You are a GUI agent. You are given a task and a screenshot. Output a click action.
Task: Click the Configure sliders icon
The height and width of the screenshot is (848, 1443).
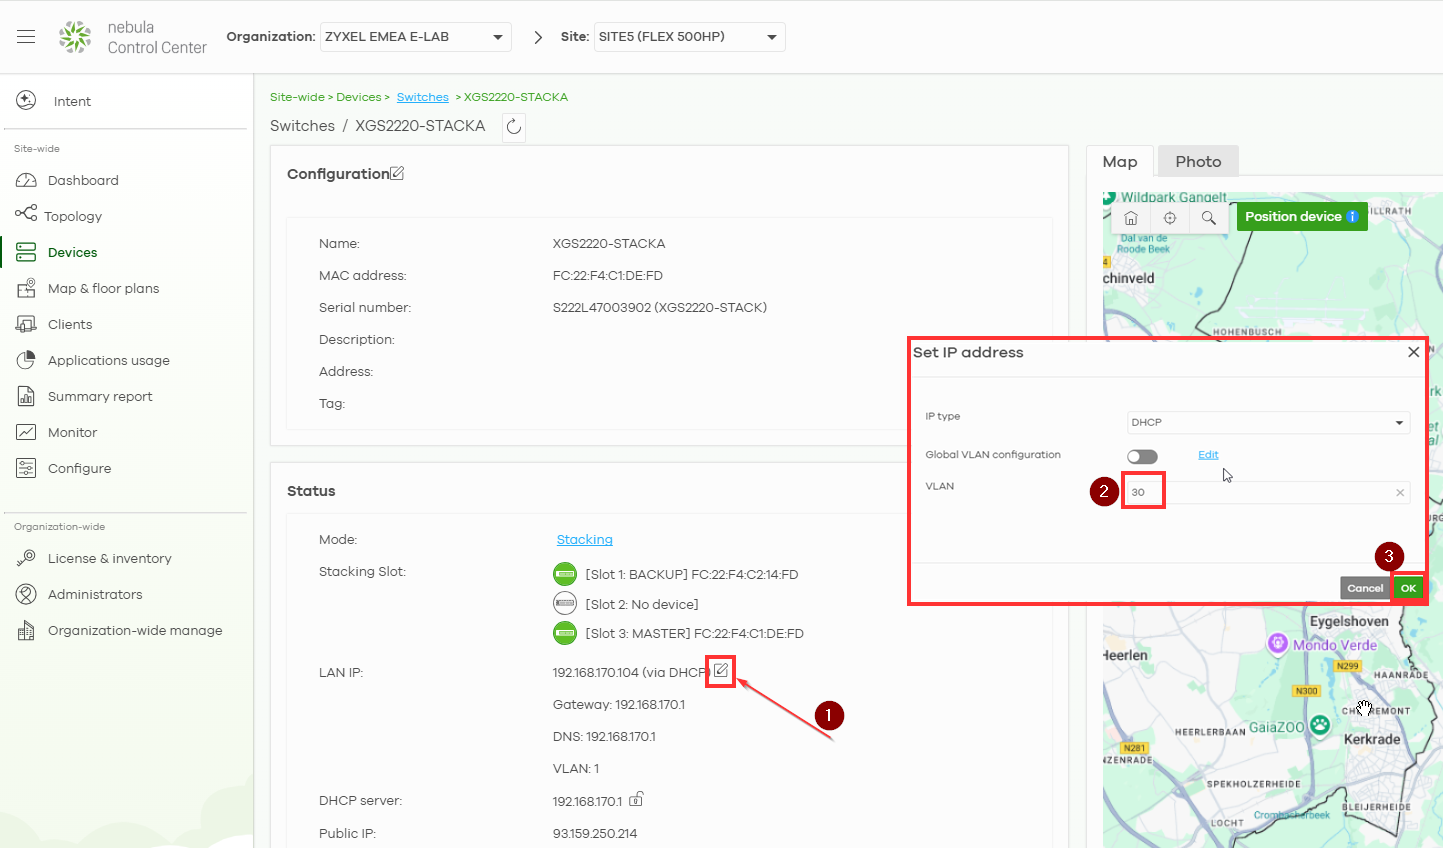(x=27, y=468)
